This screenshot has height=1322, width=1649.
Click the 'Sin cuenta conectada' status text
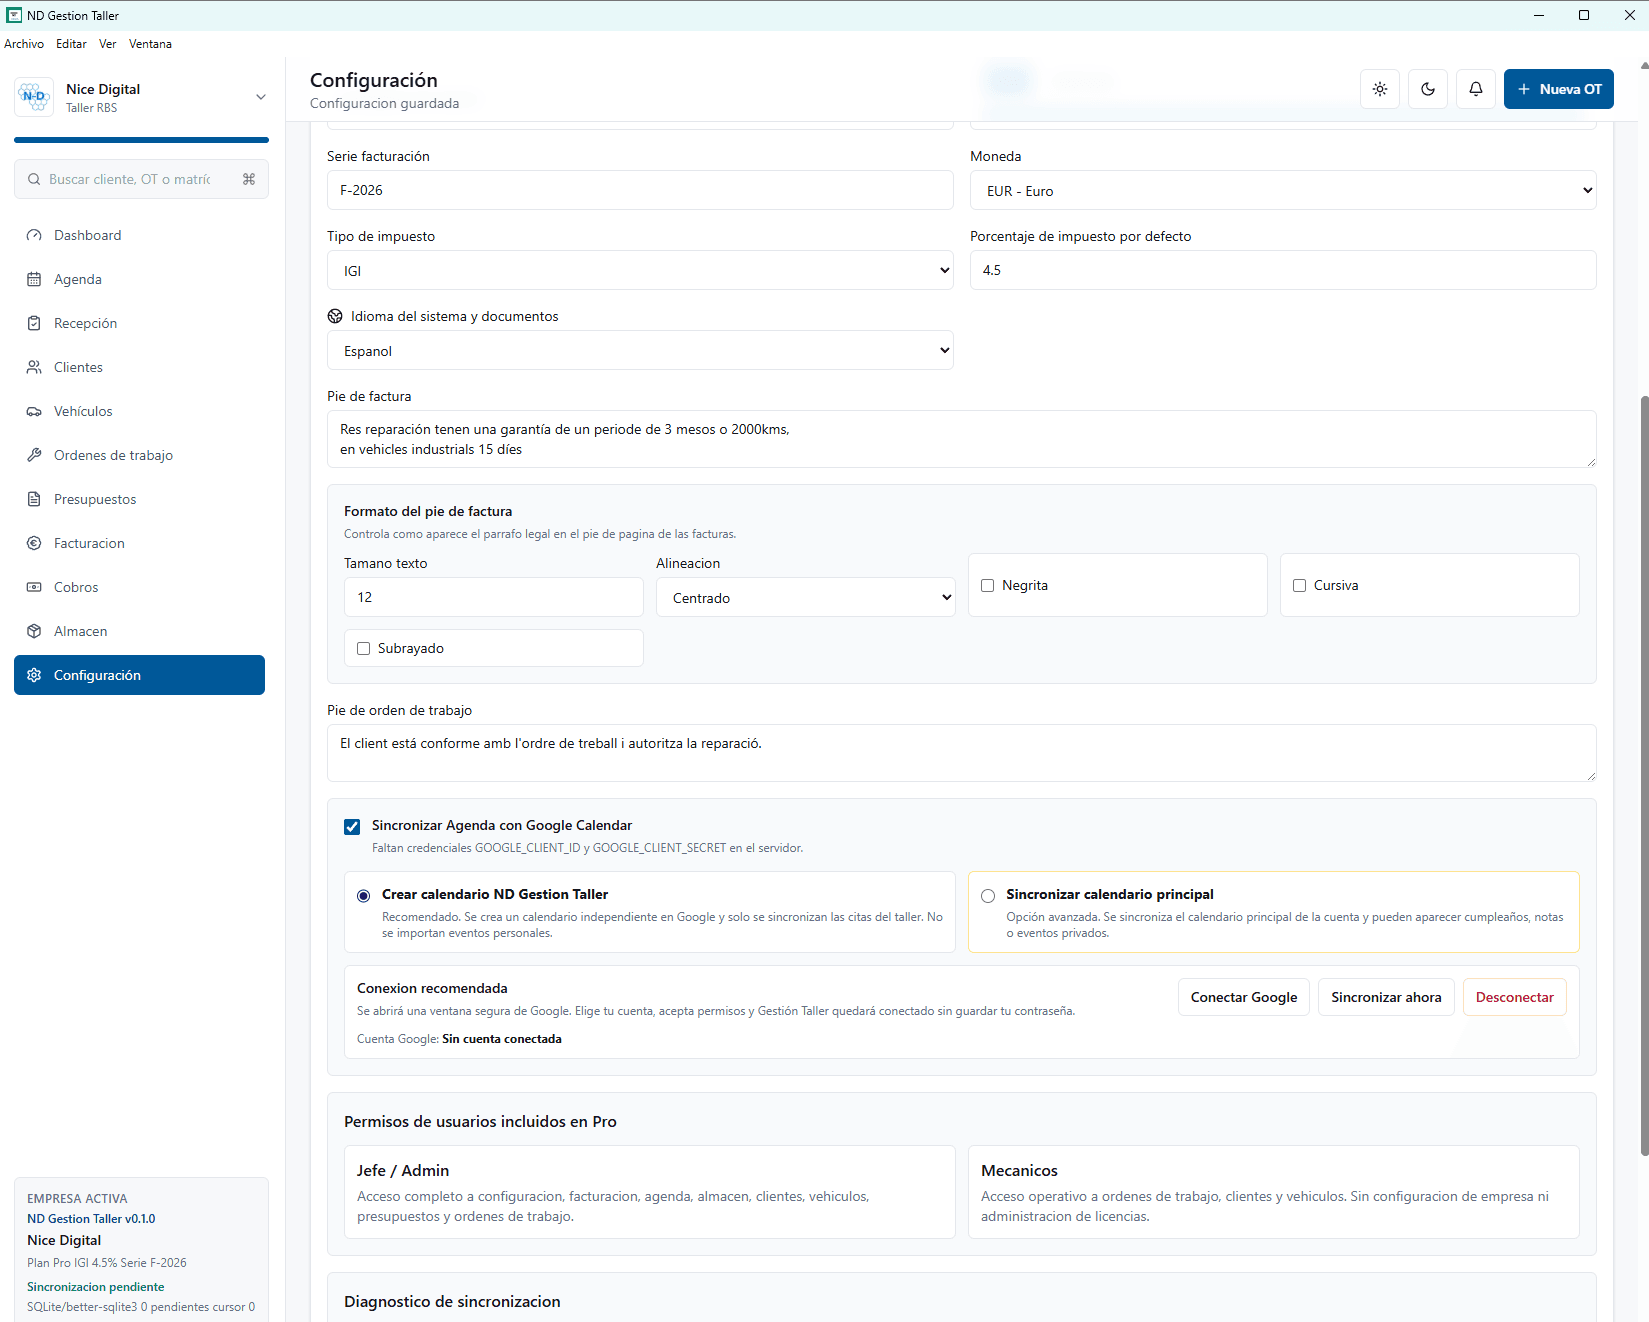(502, 1039)
